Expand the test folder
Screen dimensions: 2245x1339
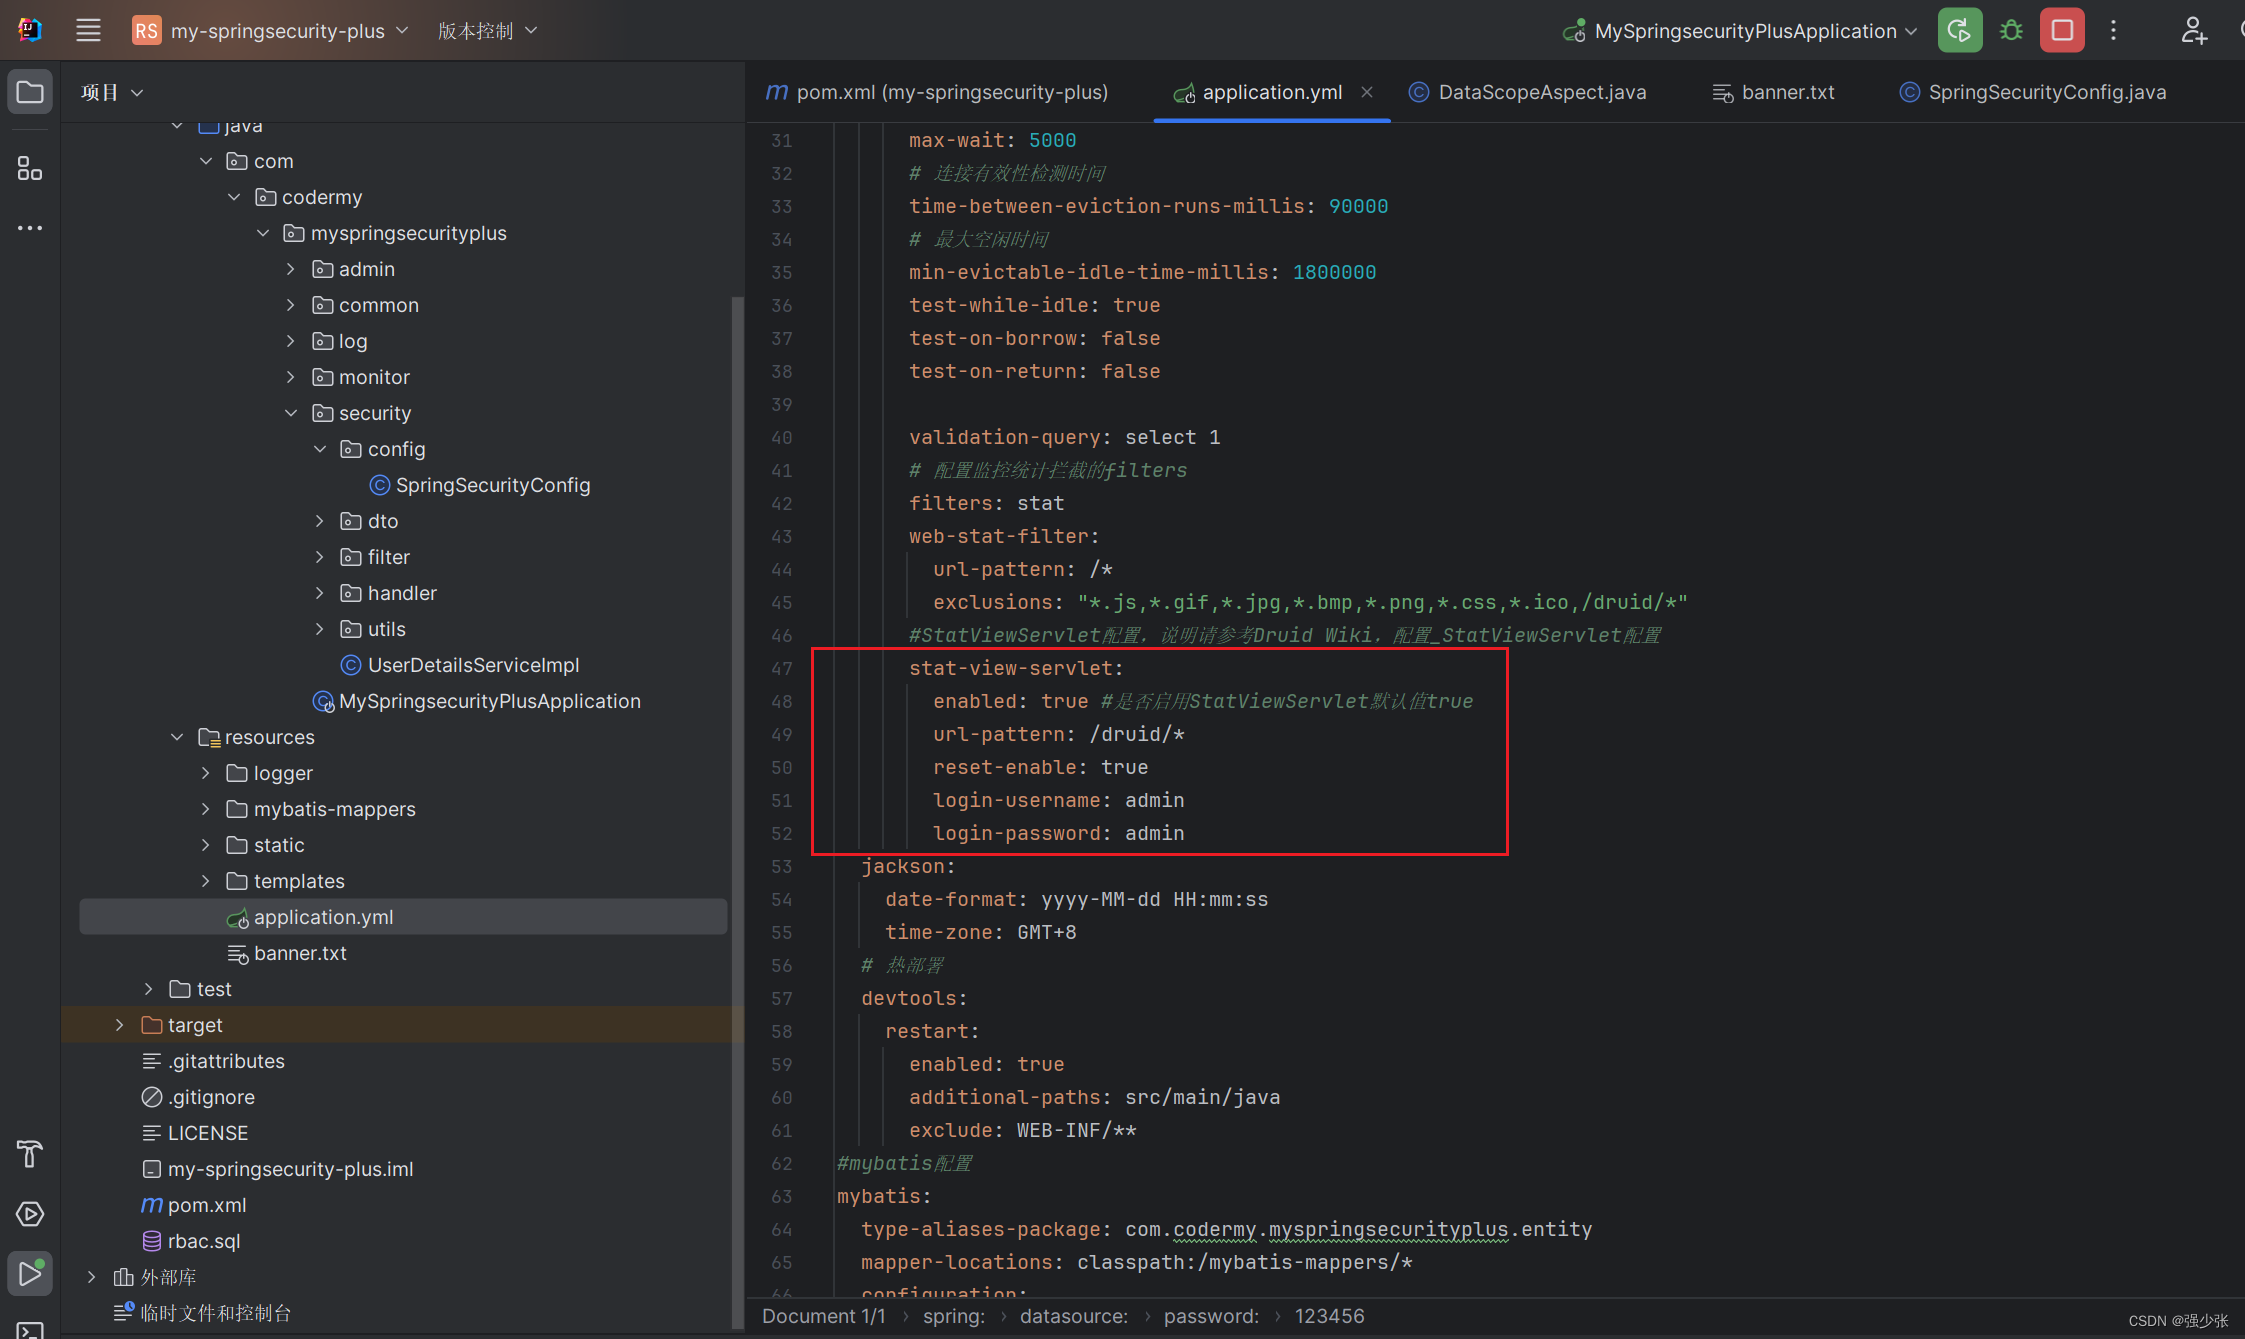pos(148,989)
